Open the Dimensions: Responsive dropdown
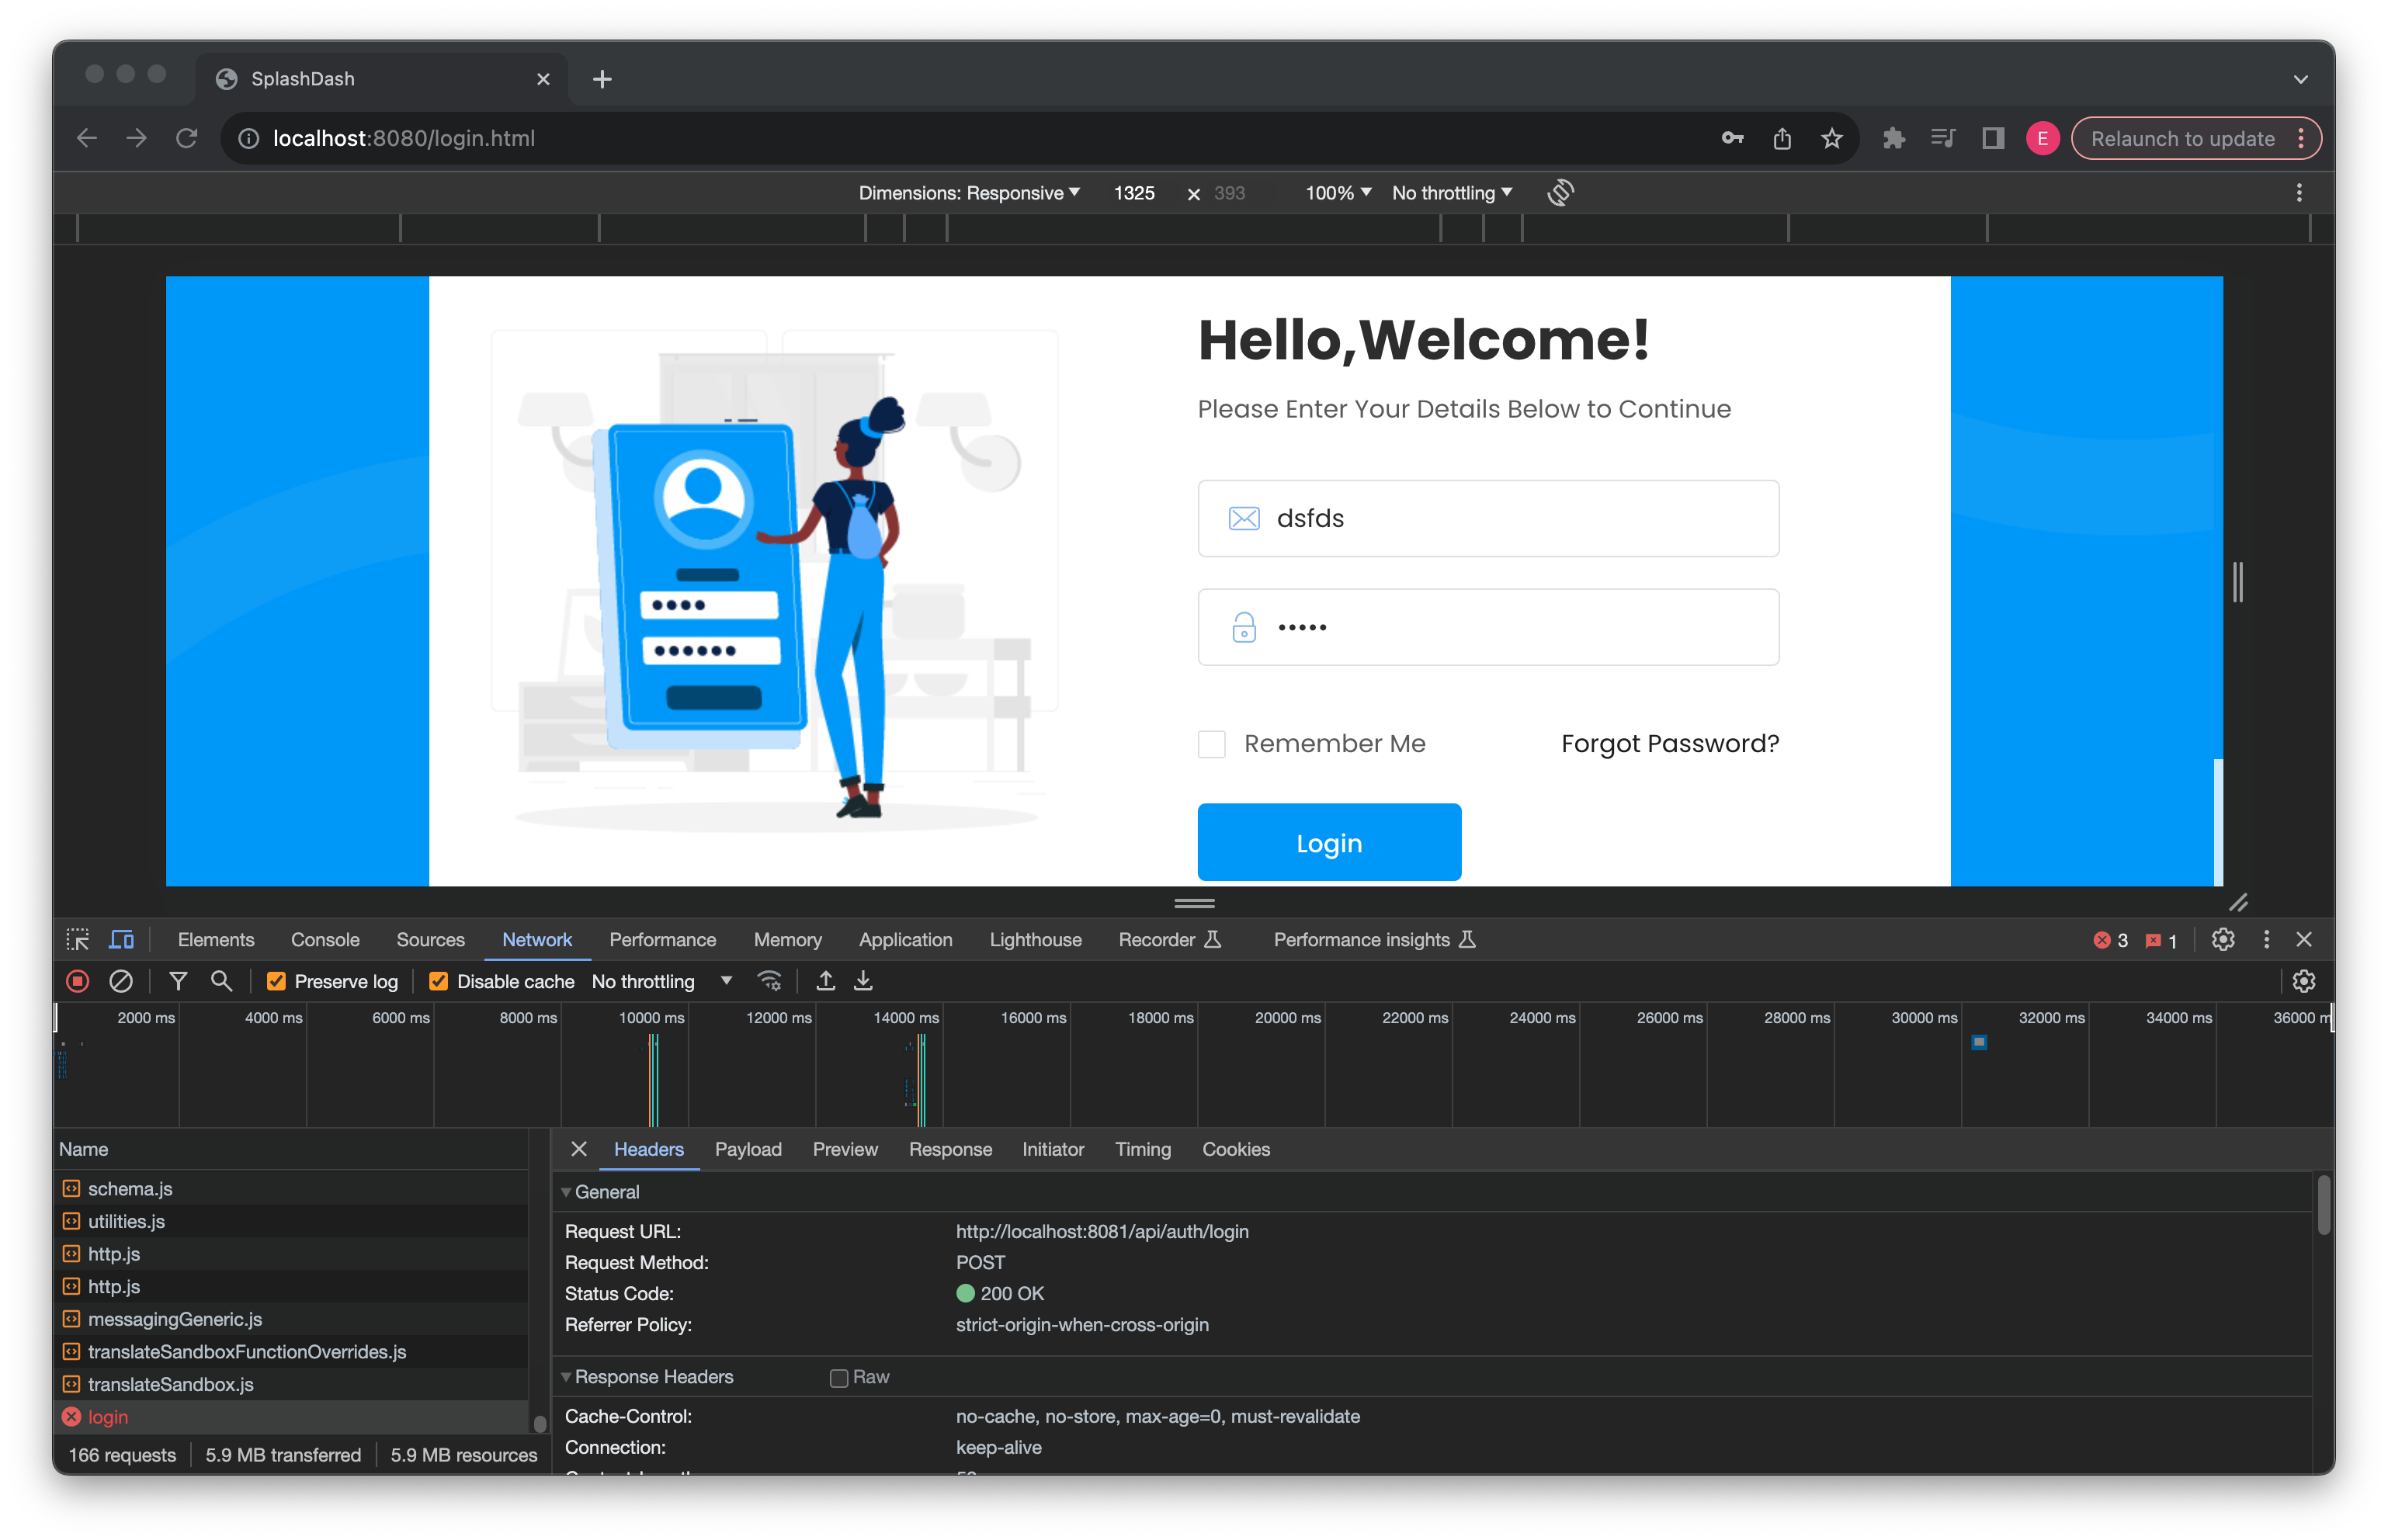Image resolution: width=2388 pixels, height=1540 pixels. [x=968, y=192]
